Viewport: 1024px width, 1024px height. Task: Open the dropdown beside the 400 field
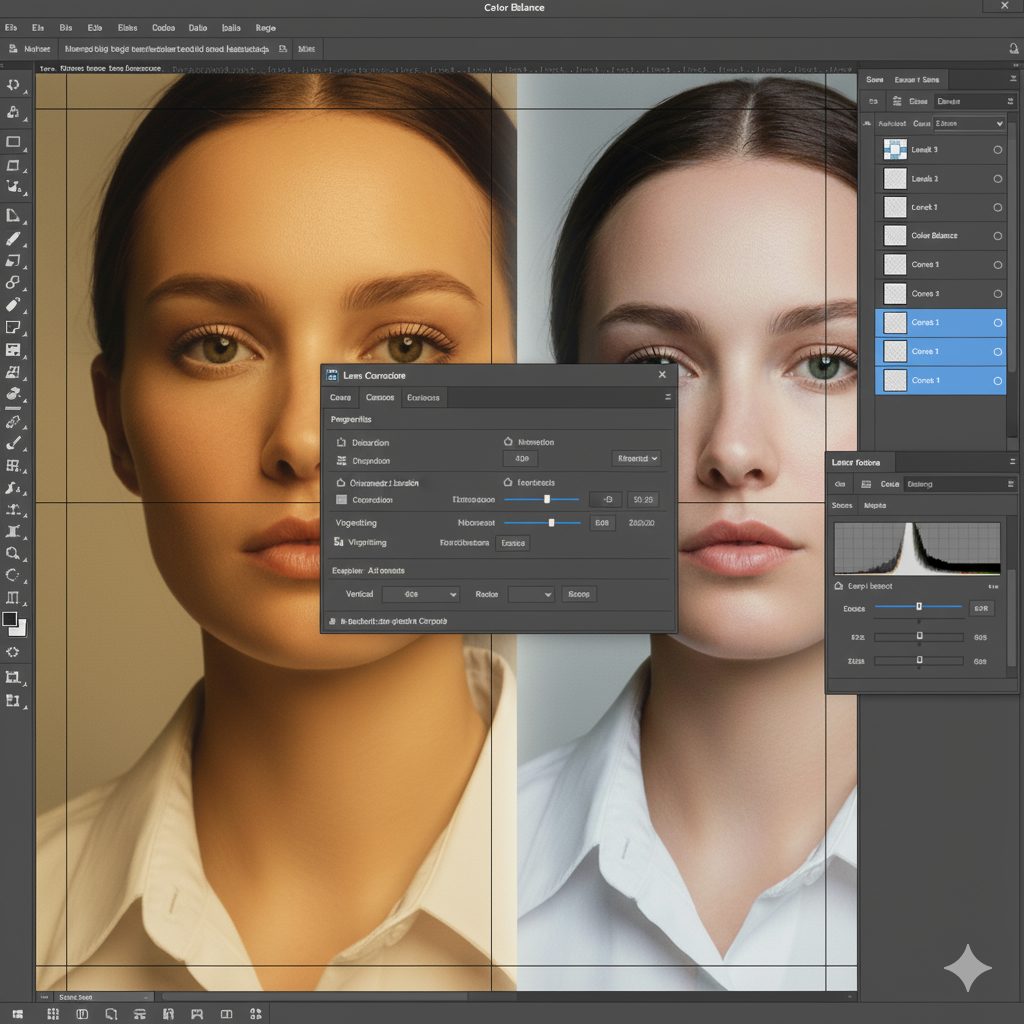[x=637, y=458]
